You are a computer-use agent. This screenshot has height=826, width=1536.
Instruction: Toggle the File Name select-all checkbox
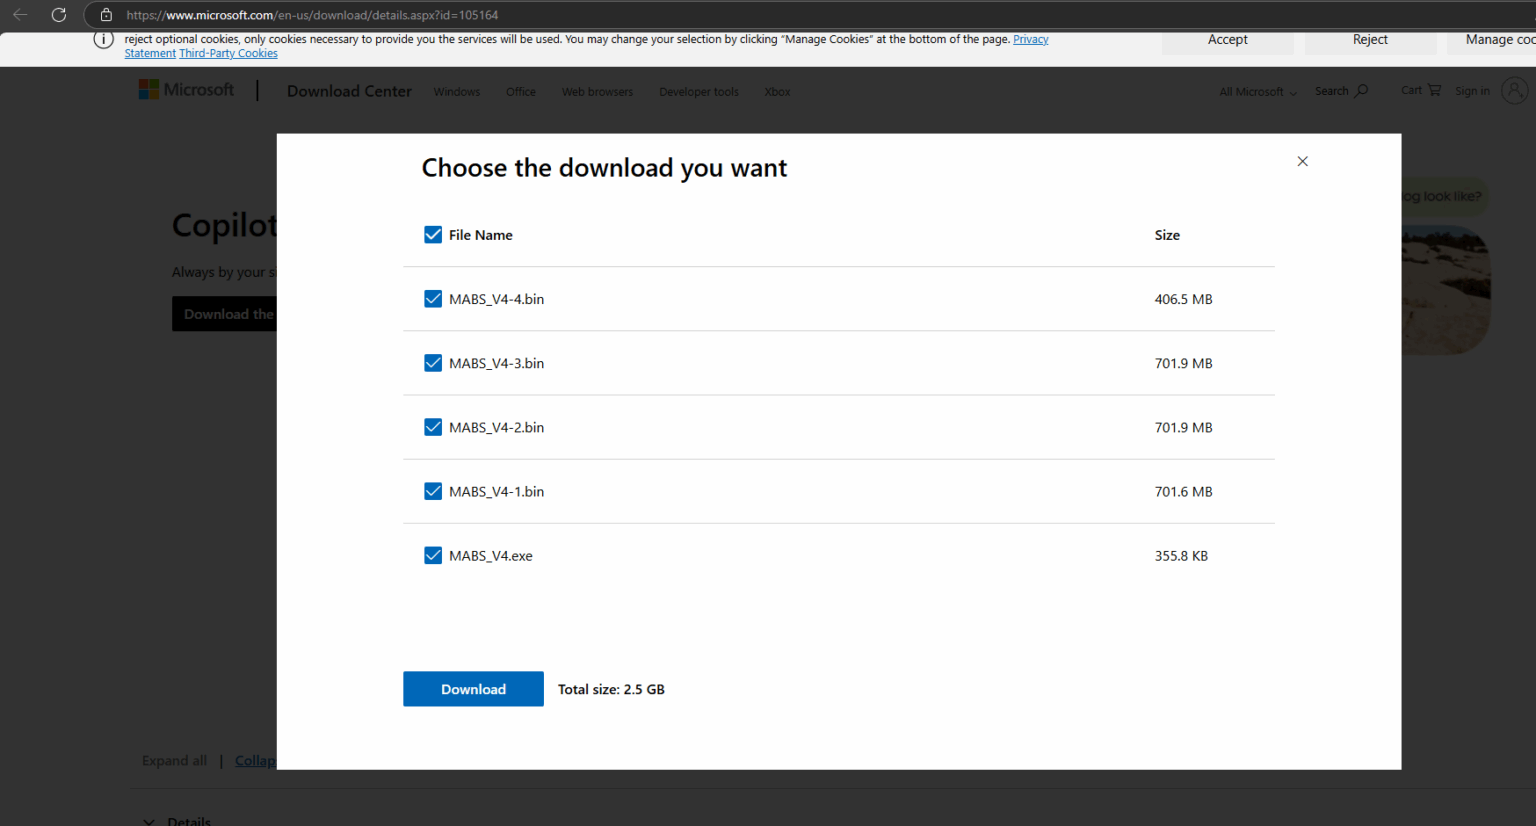(x=433, y=234)
